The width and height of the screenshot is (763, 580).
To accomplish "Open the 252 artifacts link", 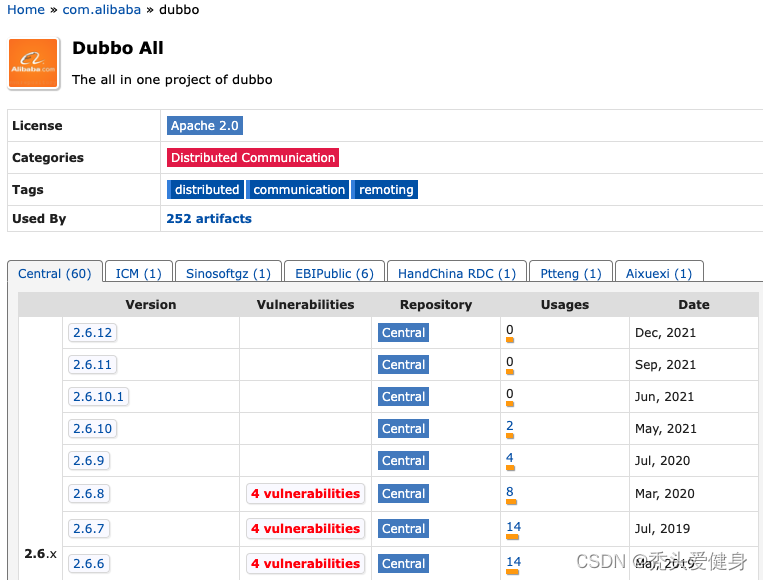I will pyautogui.click(x=209, y=219).
